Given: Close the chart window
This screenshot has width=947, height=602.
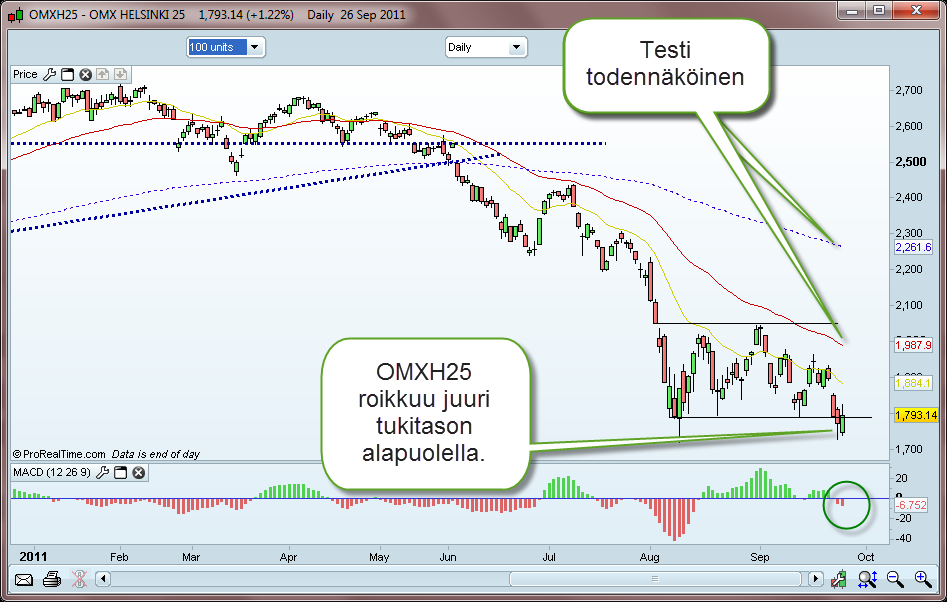Looking at the screenshot, I should point(916,10).
